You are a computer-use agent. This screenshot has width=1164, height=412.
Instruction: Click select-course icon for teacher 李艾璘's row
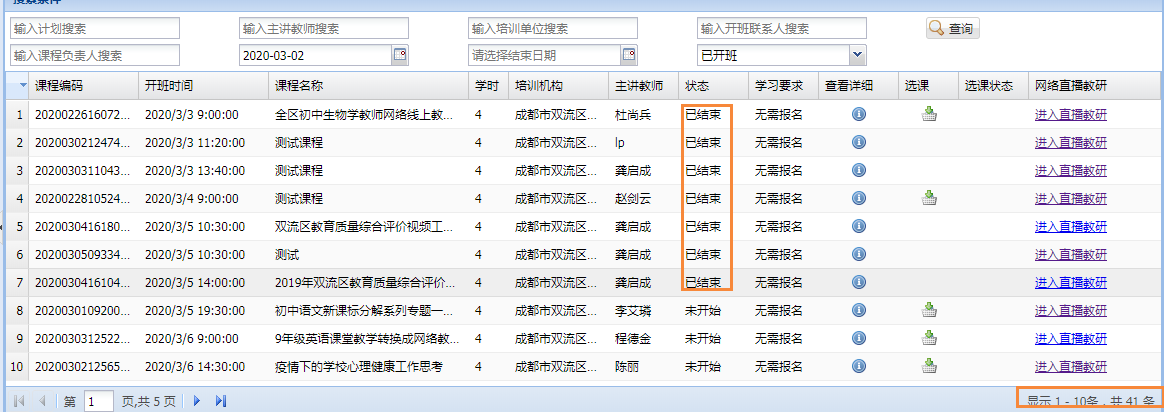click(x=929, y=310)
